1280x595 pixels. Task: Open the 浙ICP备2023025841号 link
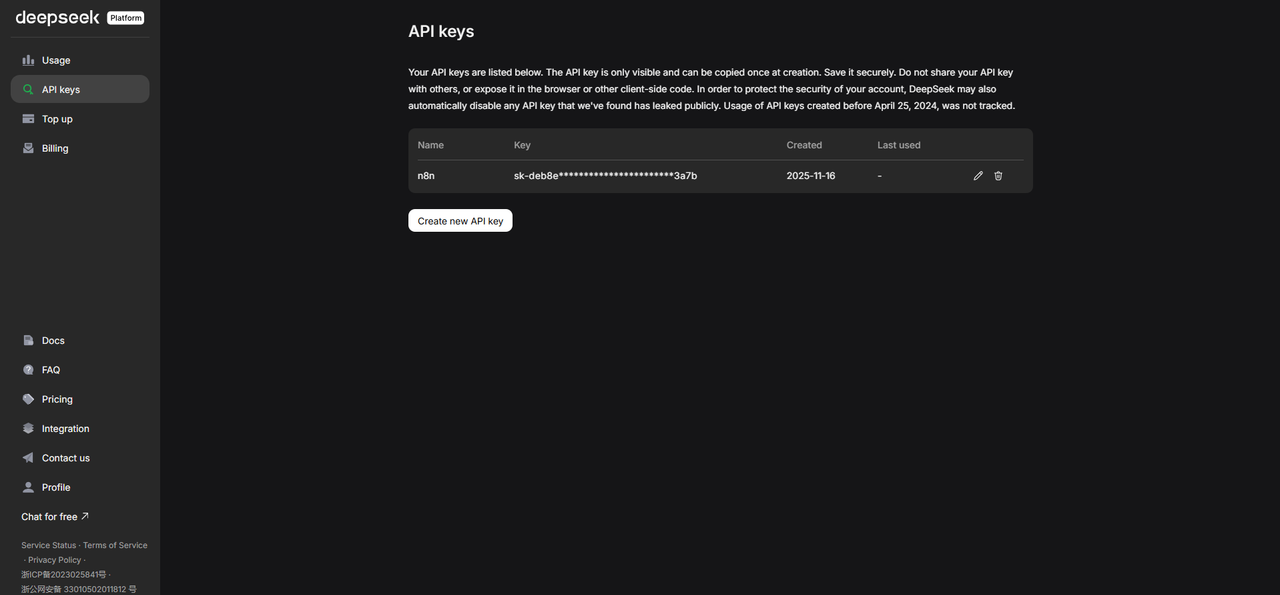coord(63,575)
